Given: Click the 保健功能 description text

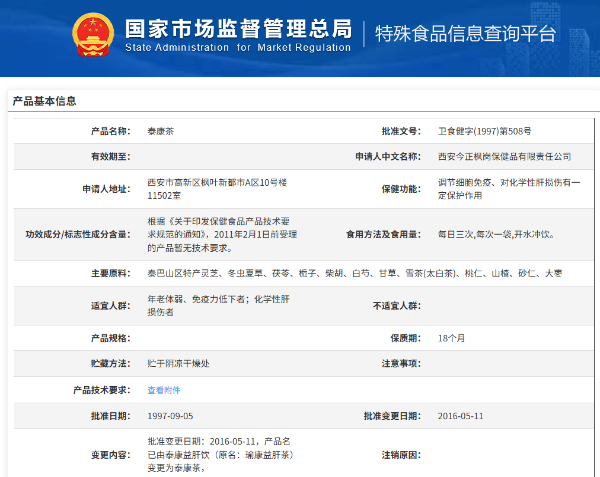Looking at the screenshot, I should tap(510, 188).
